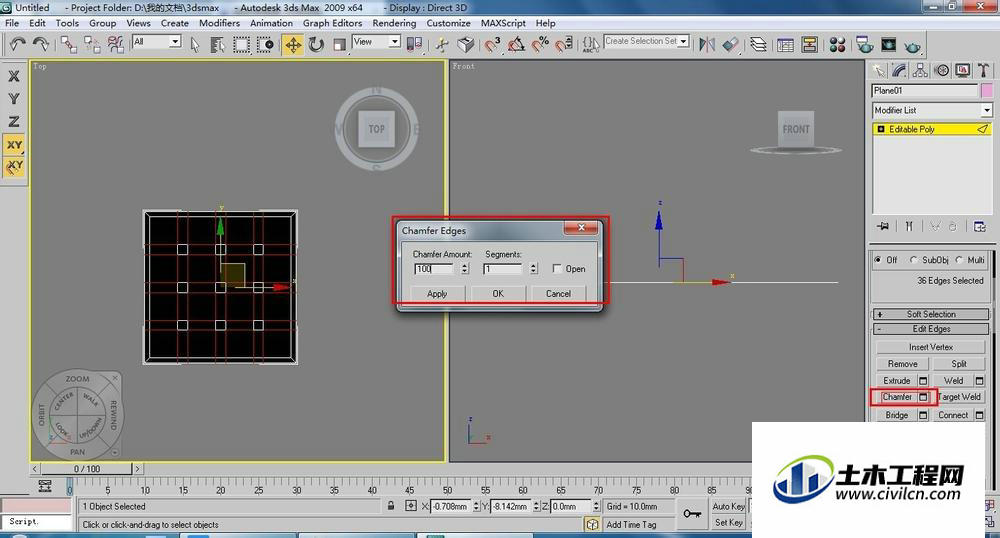1000x538 pixels.
Task: Switch to the Motion panel tab
Action: click(x=941, y=70)
